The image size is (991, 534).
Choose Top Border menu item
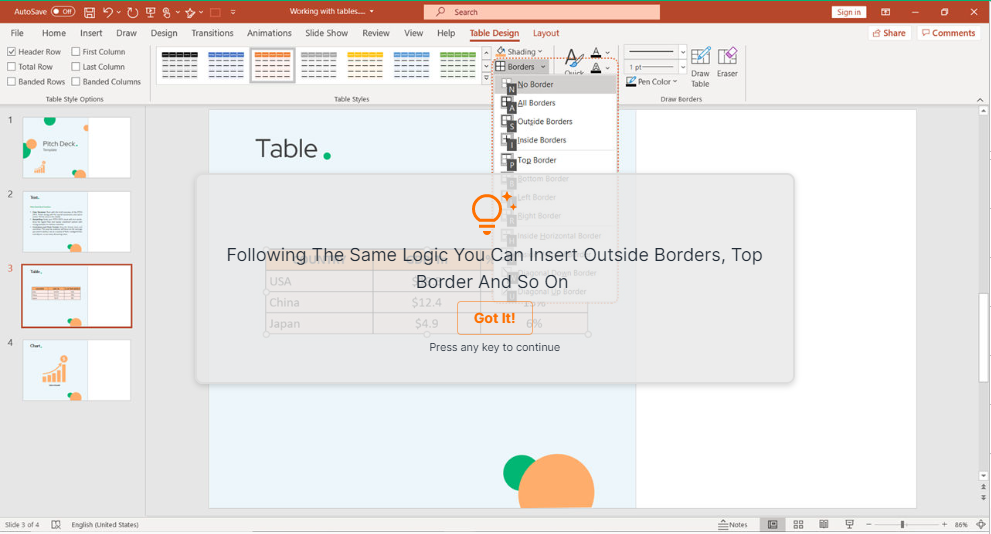556,160
